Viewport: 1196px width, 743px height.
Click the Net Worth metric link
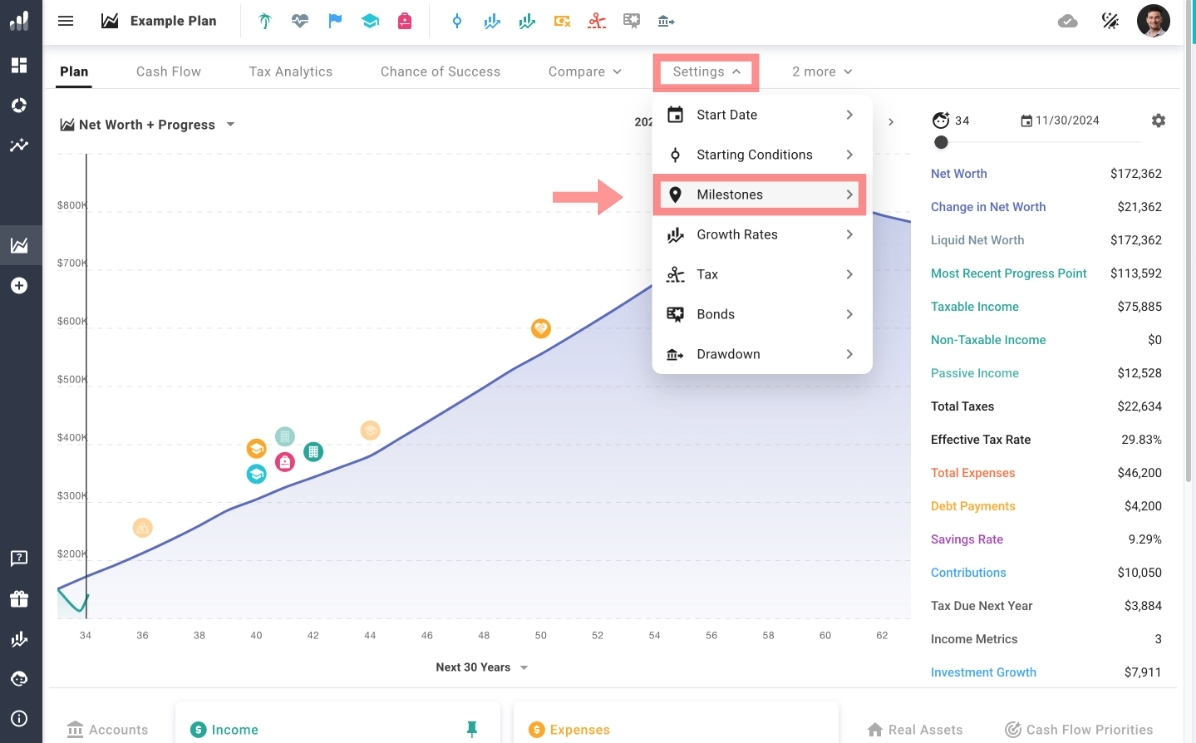(958, 174)
